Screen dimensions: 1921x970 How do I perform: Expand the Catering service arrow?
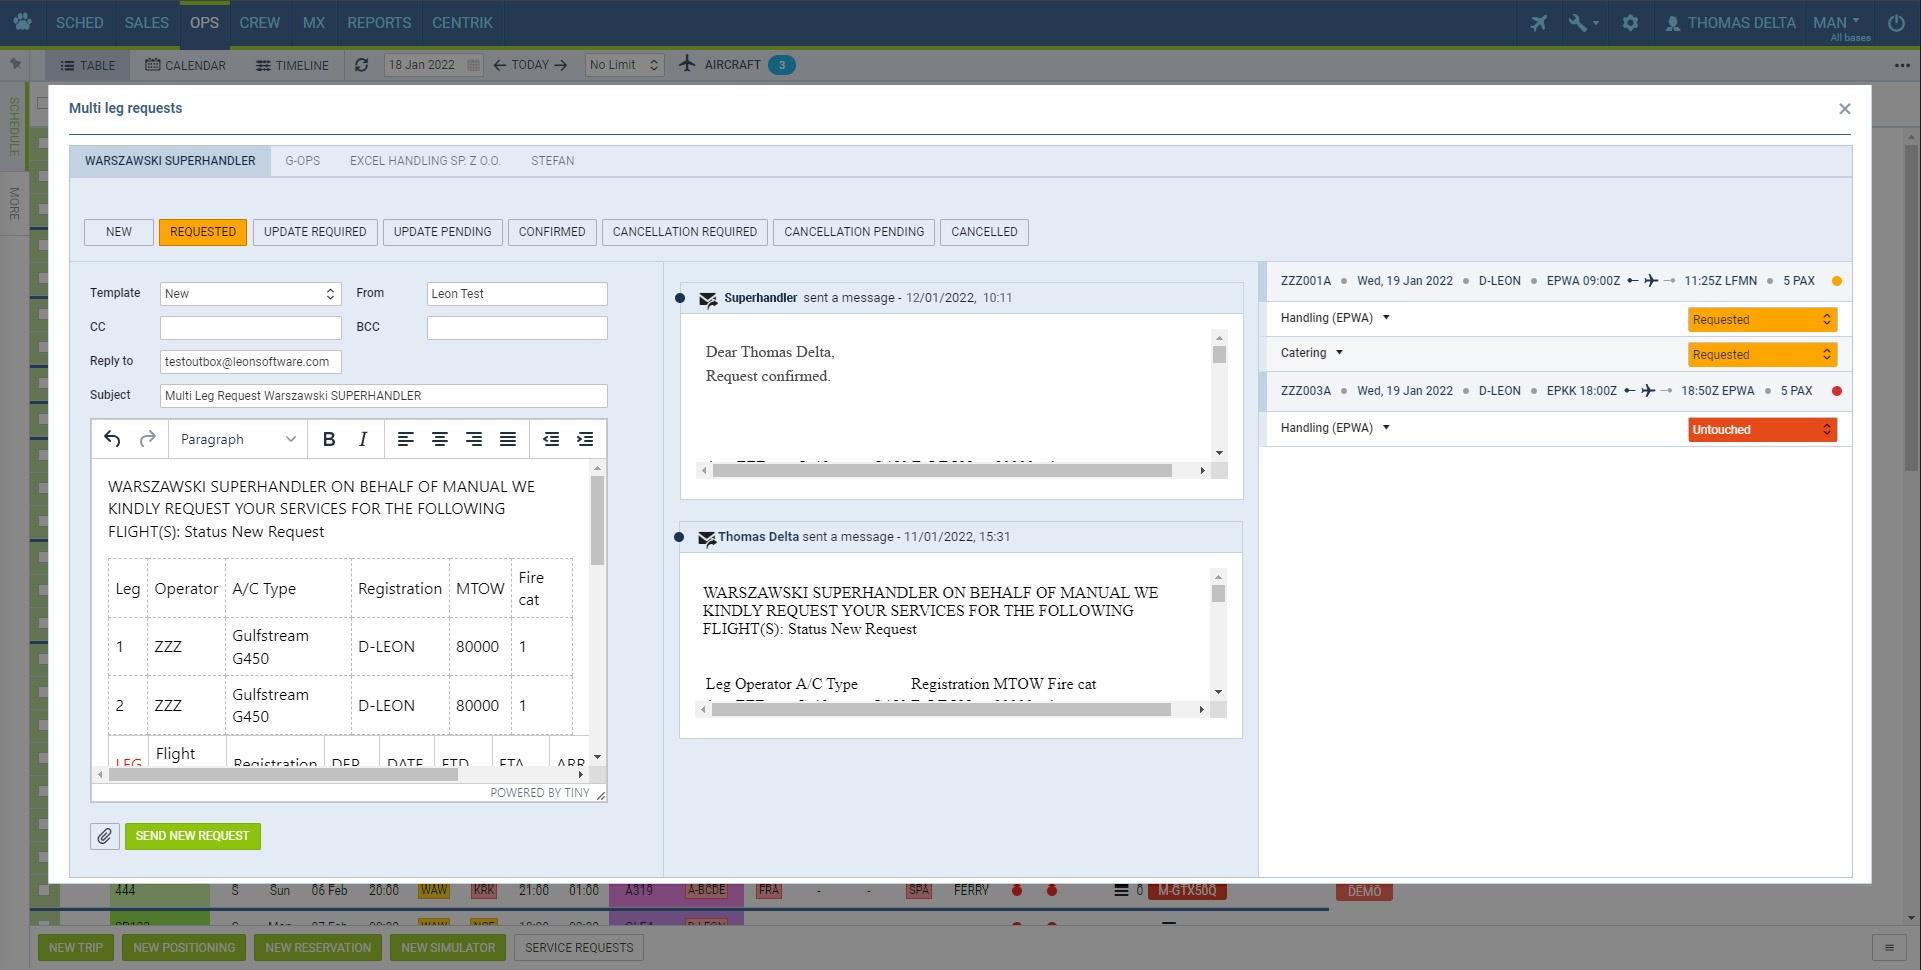click(x=1339, y=353)
